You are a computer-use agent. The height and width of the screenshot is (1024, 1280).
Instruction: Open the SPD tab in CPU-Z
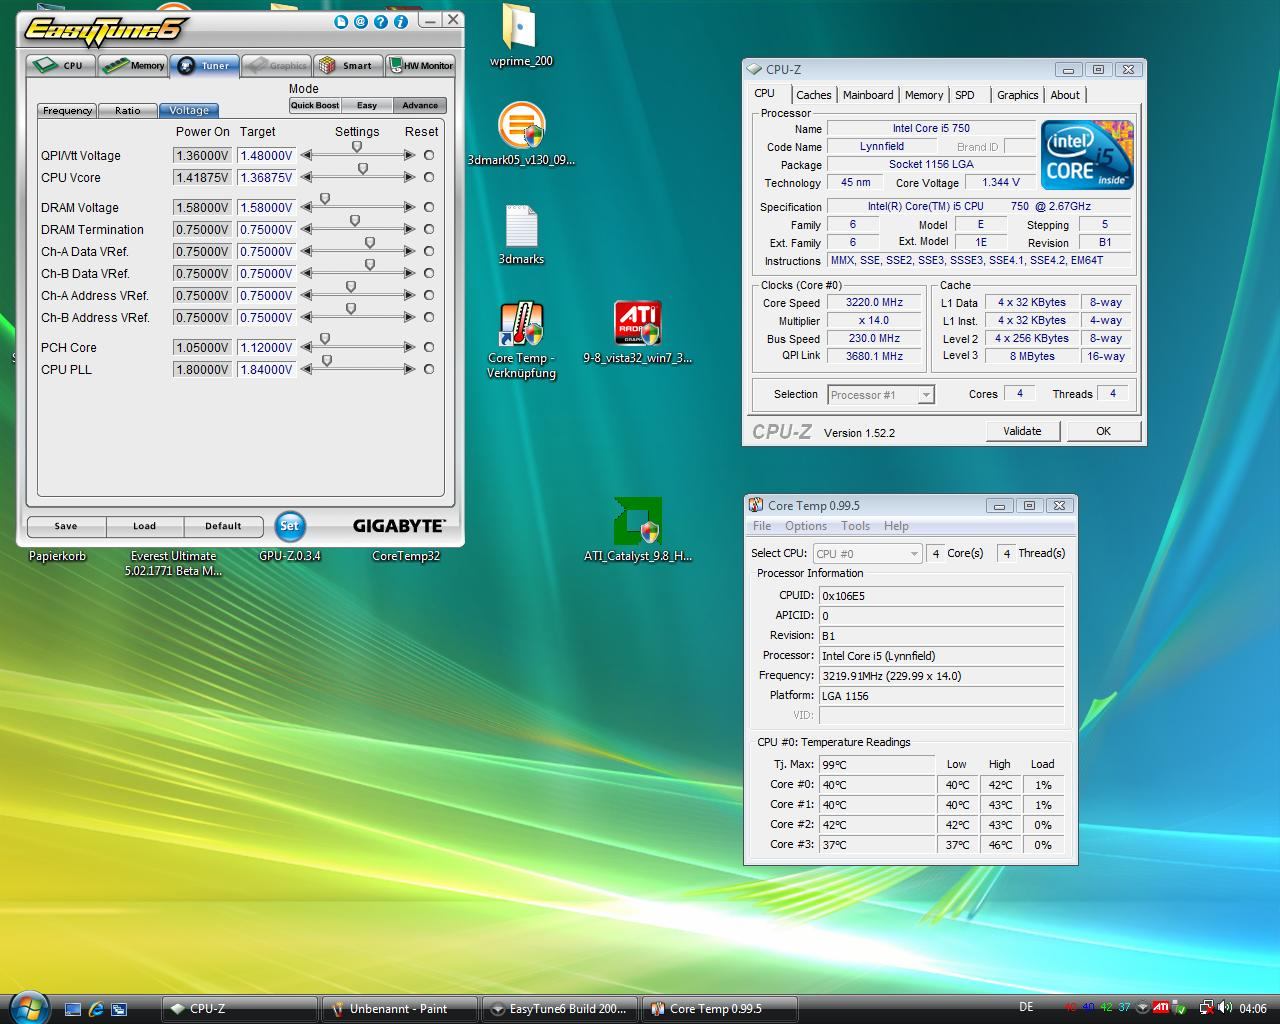pyautogui.click(x=965, y=95)
